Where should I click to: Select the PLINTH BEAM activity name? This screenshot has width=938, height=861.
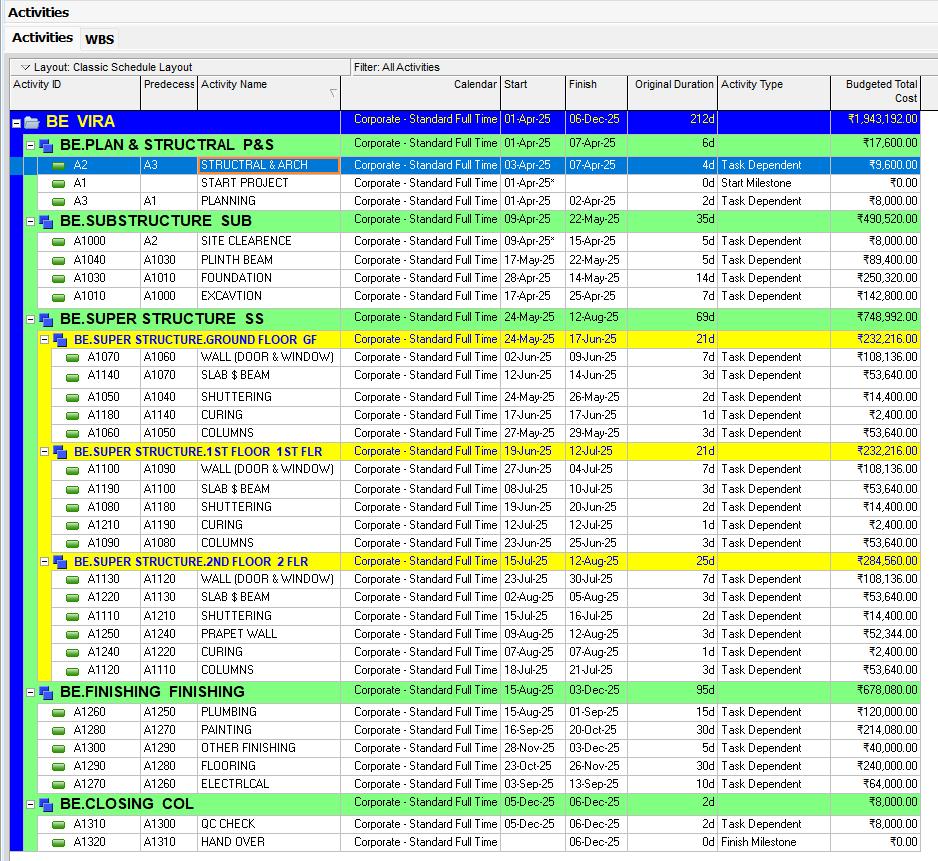[237, 260]
